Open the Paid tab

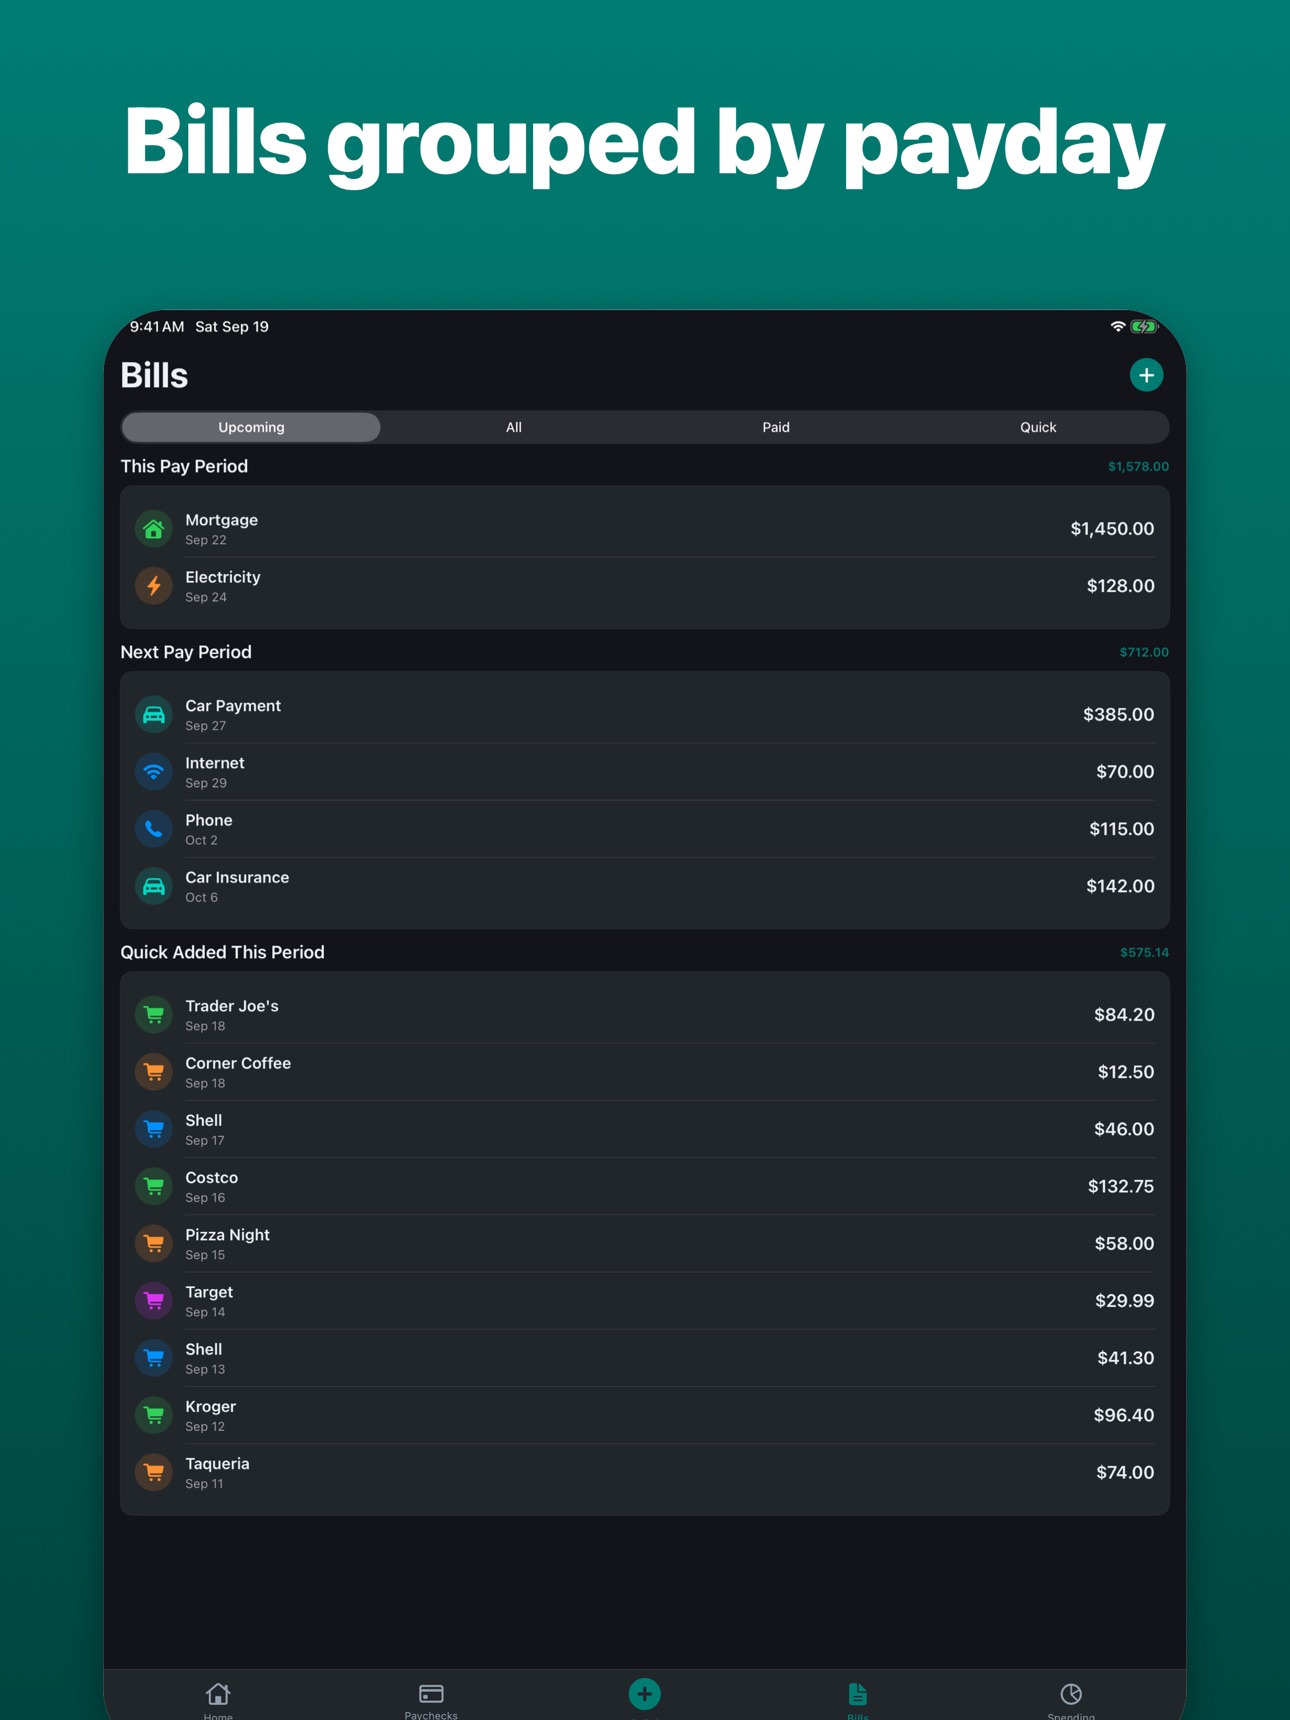point(776,427)
